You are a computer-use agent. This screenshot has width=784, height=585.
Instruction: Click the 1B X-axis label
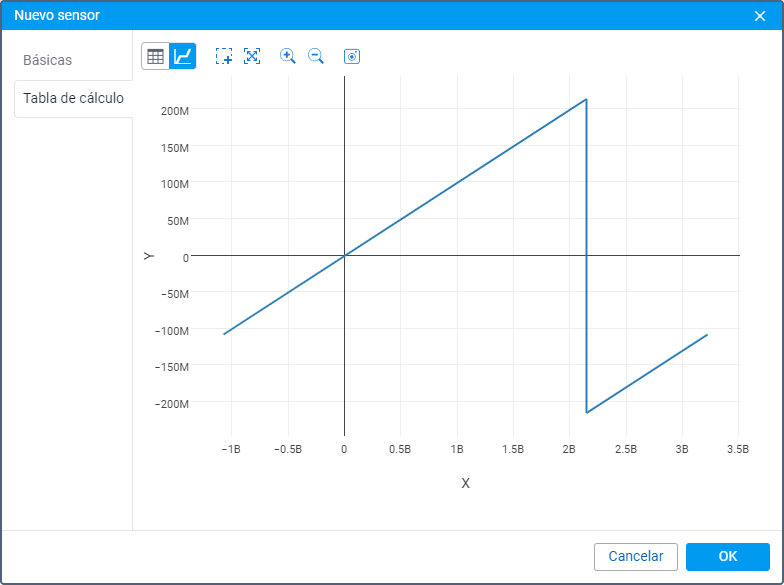point(456,449)
